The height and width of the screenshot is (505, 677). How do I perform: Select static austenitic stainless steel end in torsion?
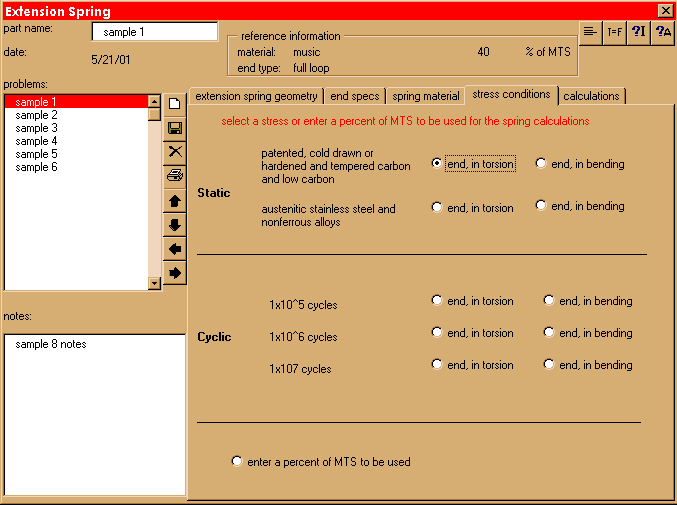(437, 208)
